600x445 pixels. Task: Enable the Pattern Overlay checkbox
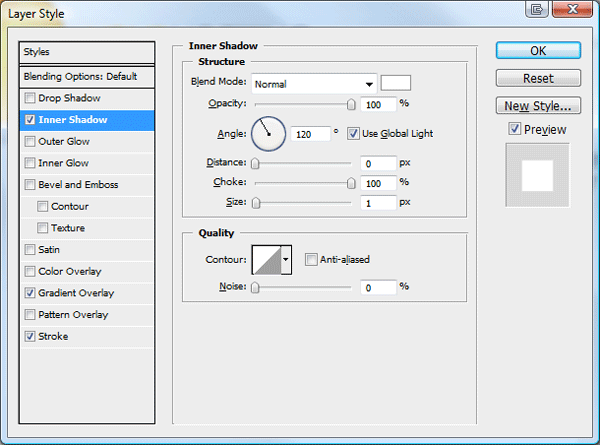pyautogui.click(x=30, y=315)
